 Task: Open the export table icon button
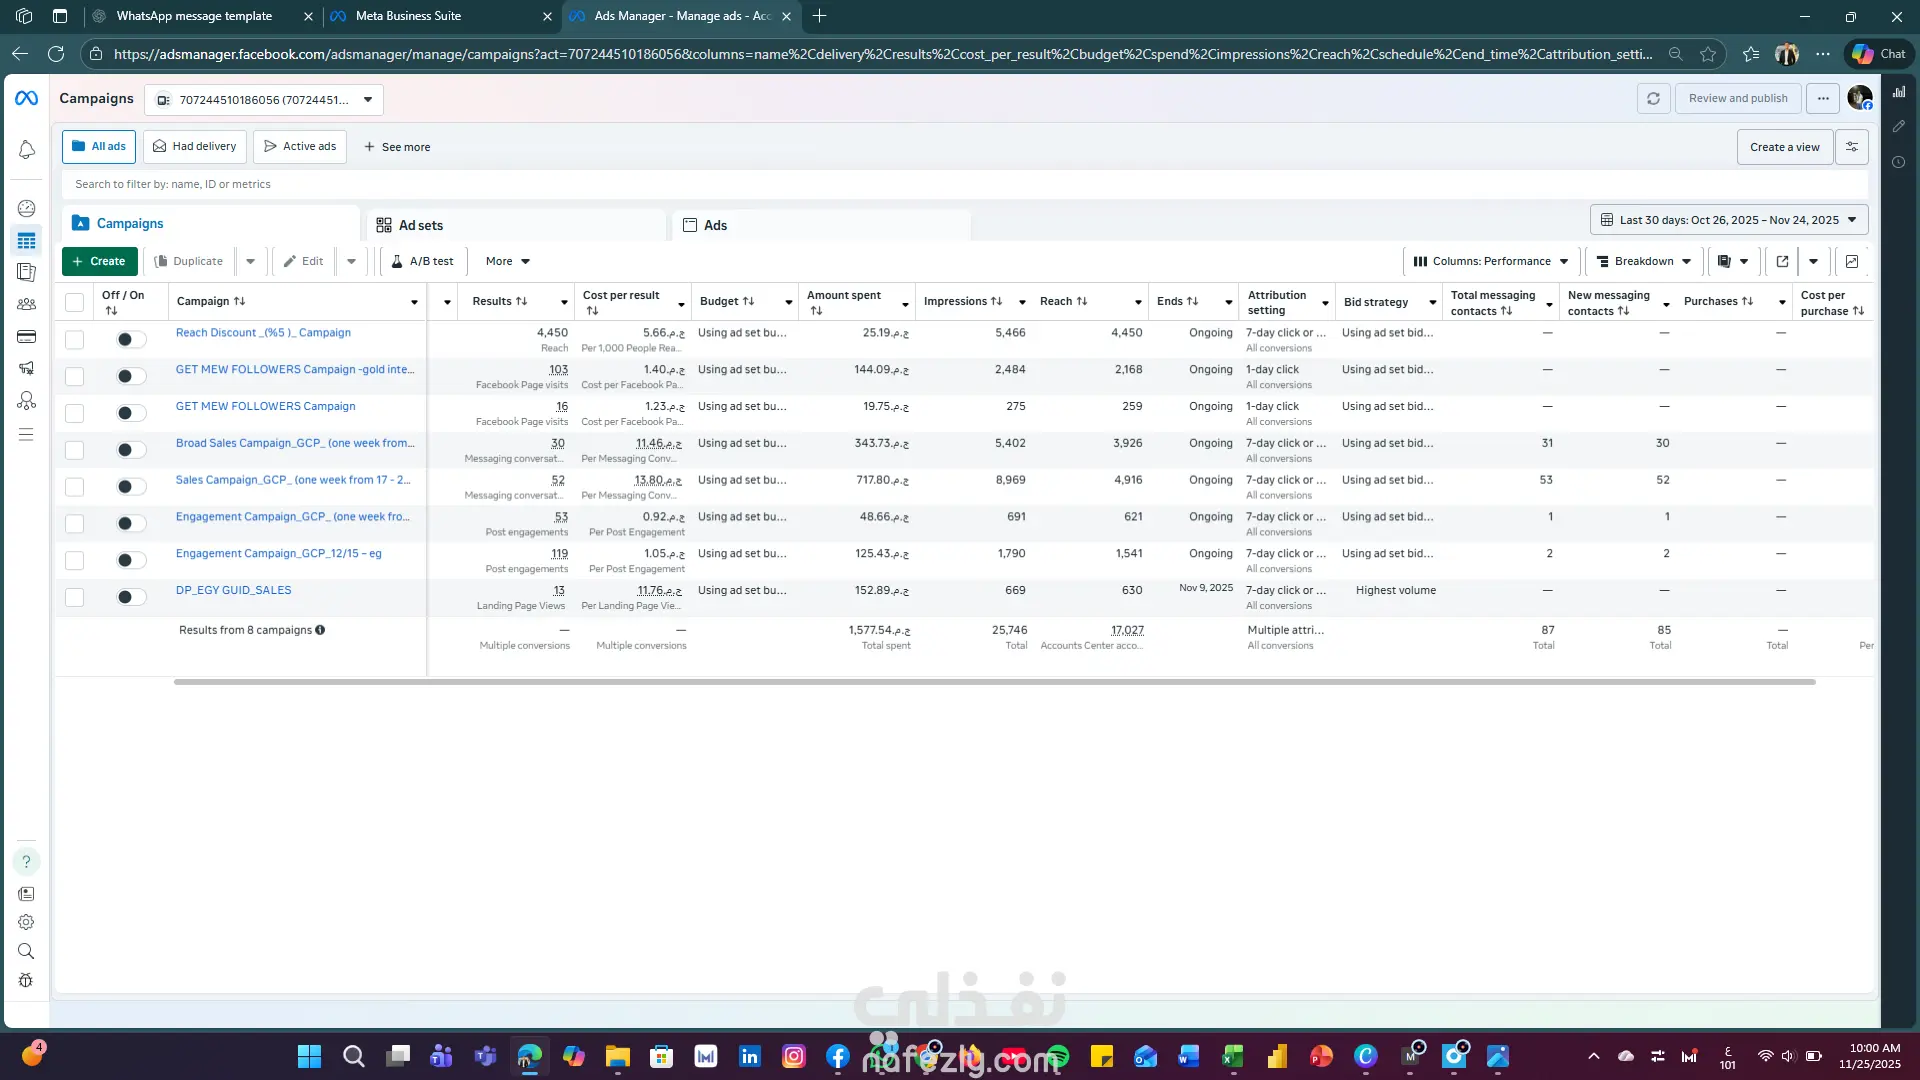coord(1782,261)
